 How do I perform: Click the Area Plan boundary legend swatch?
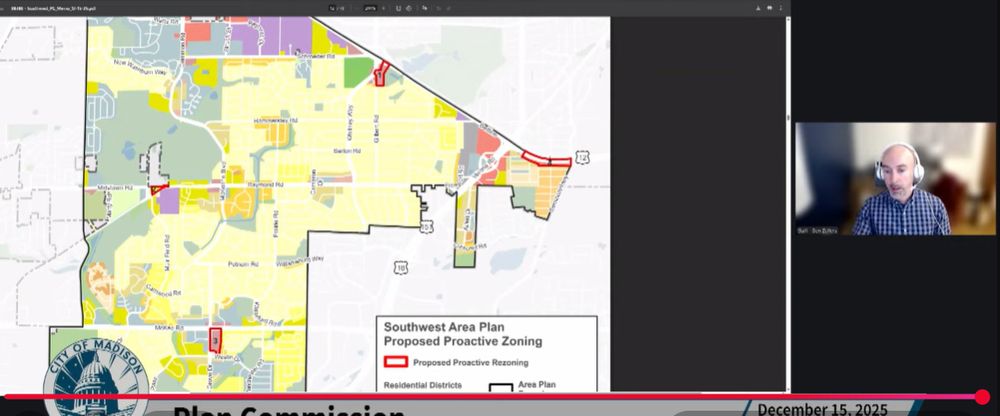tap(500, 388)
